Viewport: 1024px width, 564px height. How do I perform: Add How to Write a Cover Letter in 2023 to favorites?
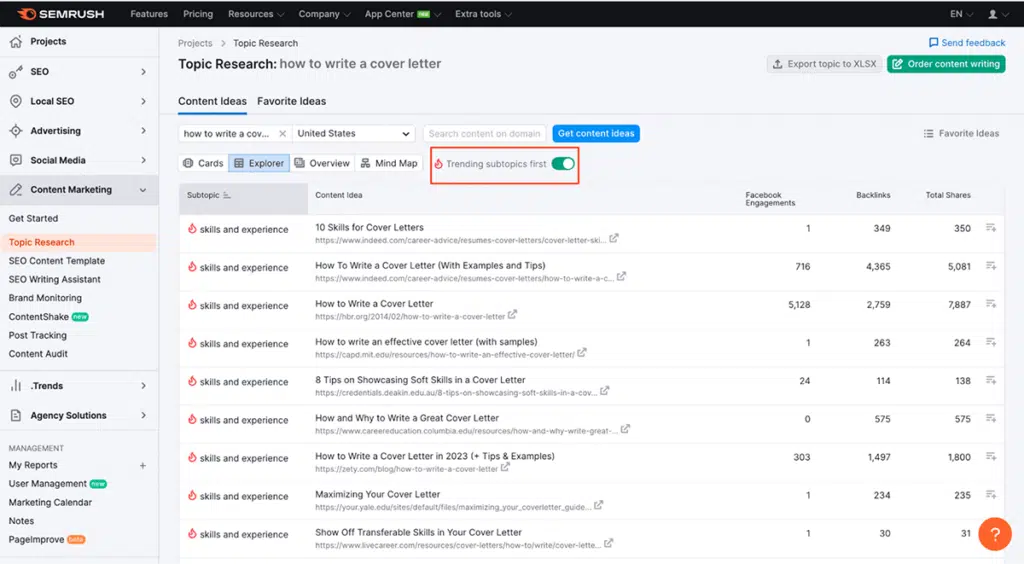coord(991,456)
